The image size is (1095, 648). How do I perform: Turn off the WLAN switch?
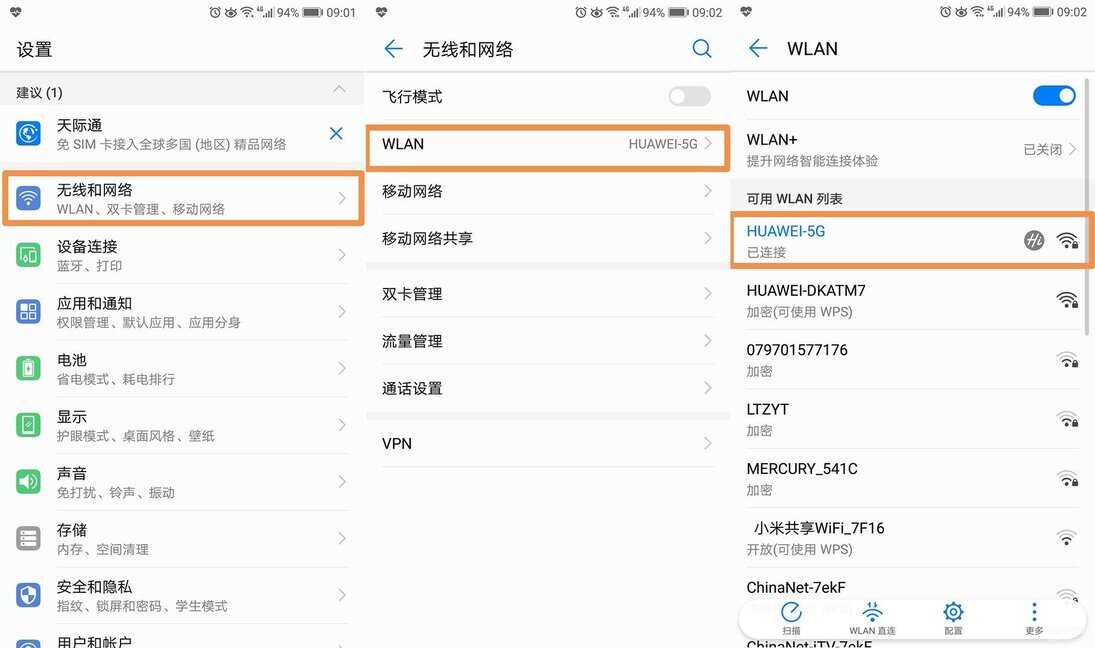(x=1054, y=96)
